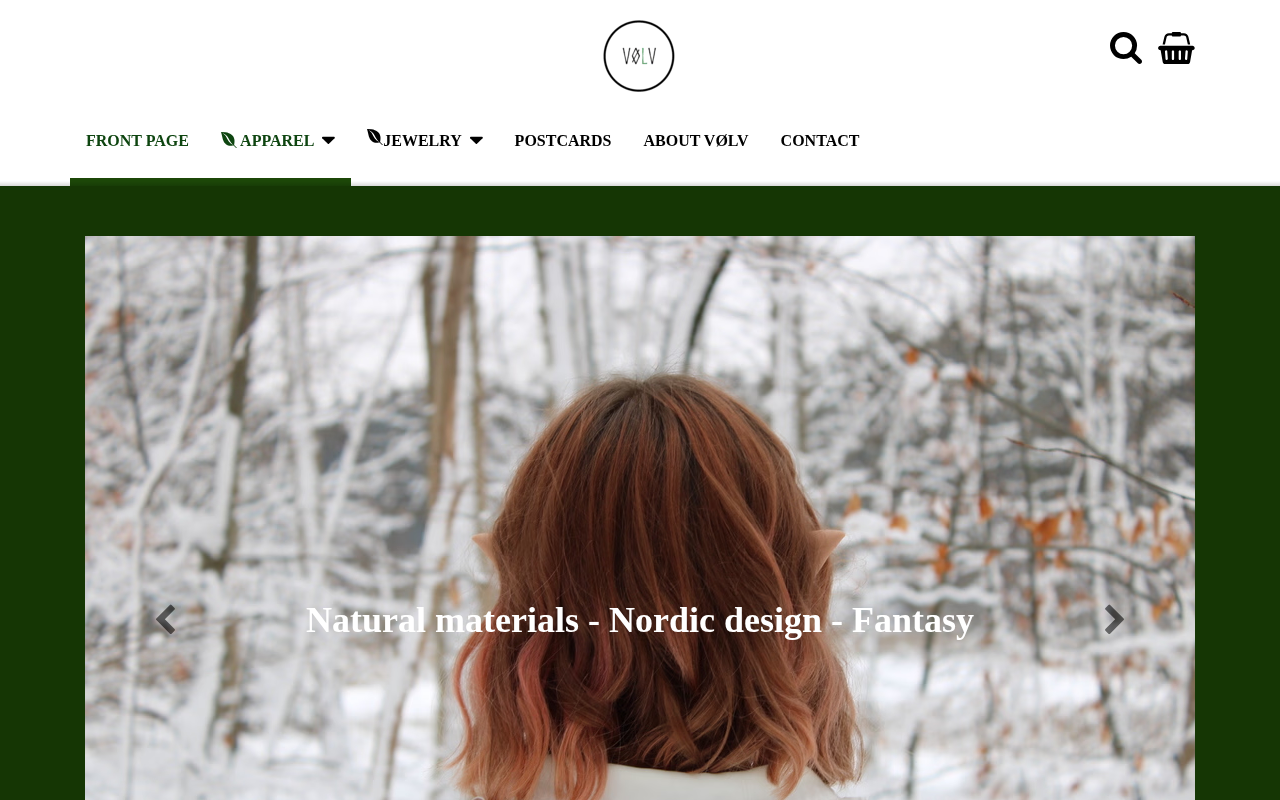Expand the Jewelry dropdown arrow
Viewport: 1280px width, 800px height.
pos(476,140)
